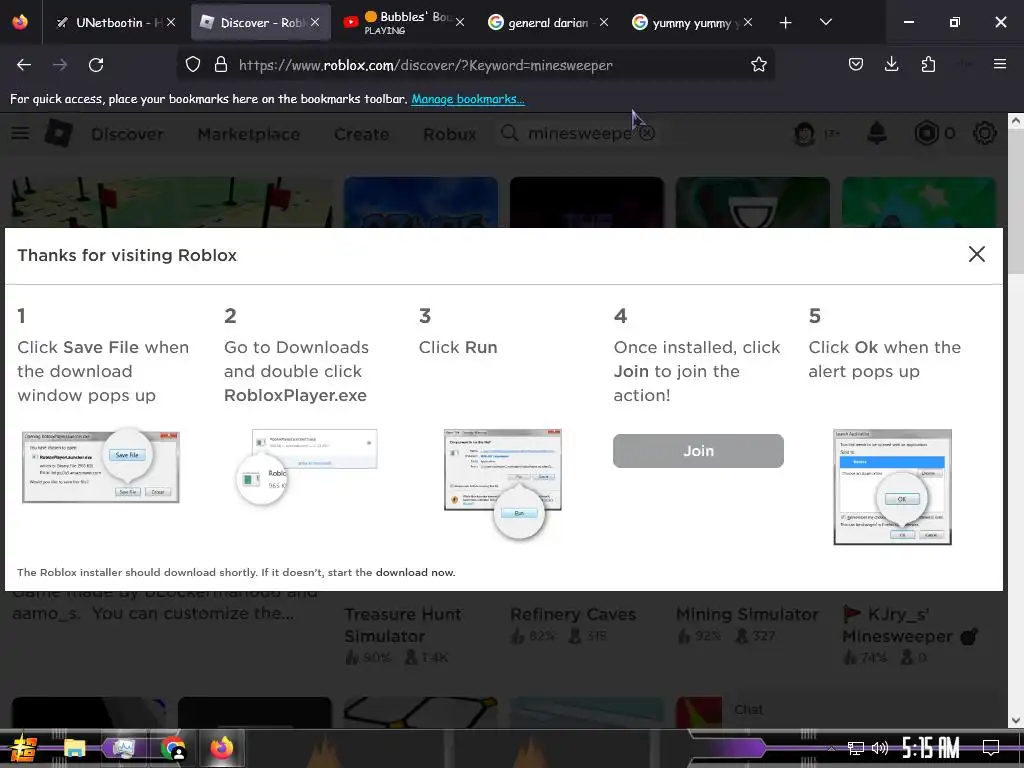Open the Firefox application menu
The image size is (1024, 768).
pyautogui.click(x=1000, y=64)
